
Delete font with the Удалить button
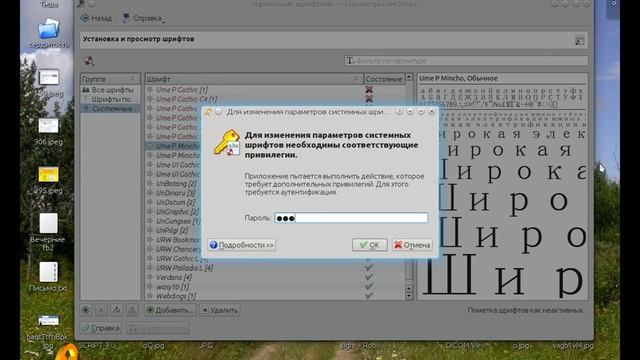[220, 310]
